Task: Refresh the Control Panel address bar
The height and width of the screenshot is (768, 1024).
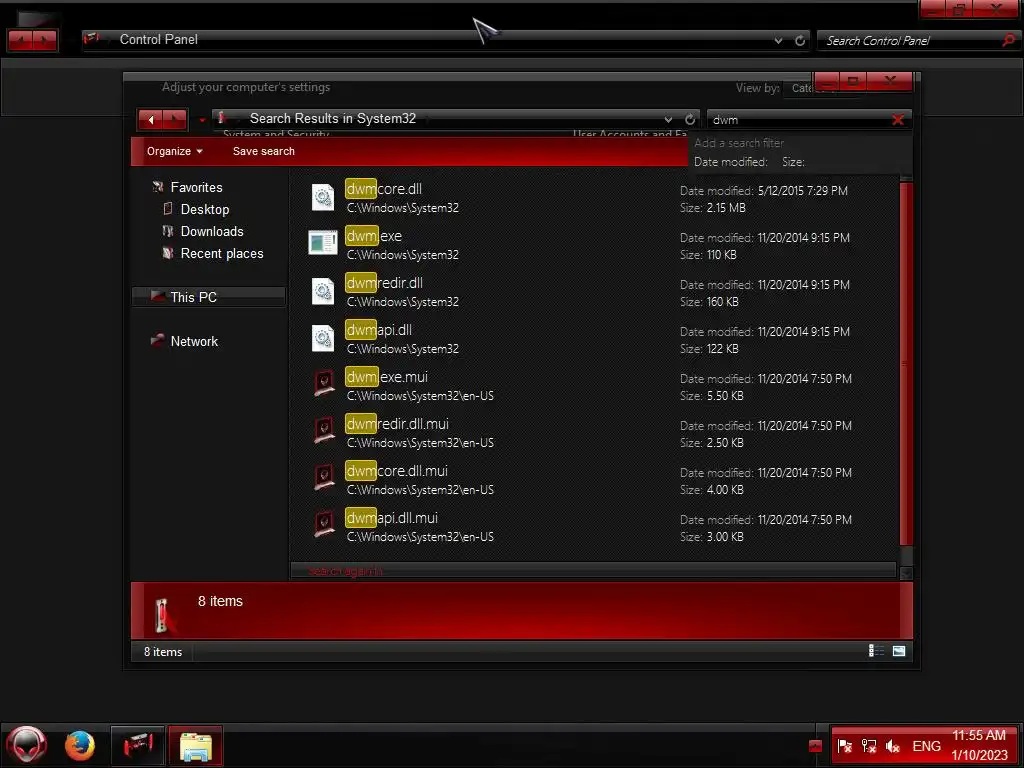Action: click(800, 40)
